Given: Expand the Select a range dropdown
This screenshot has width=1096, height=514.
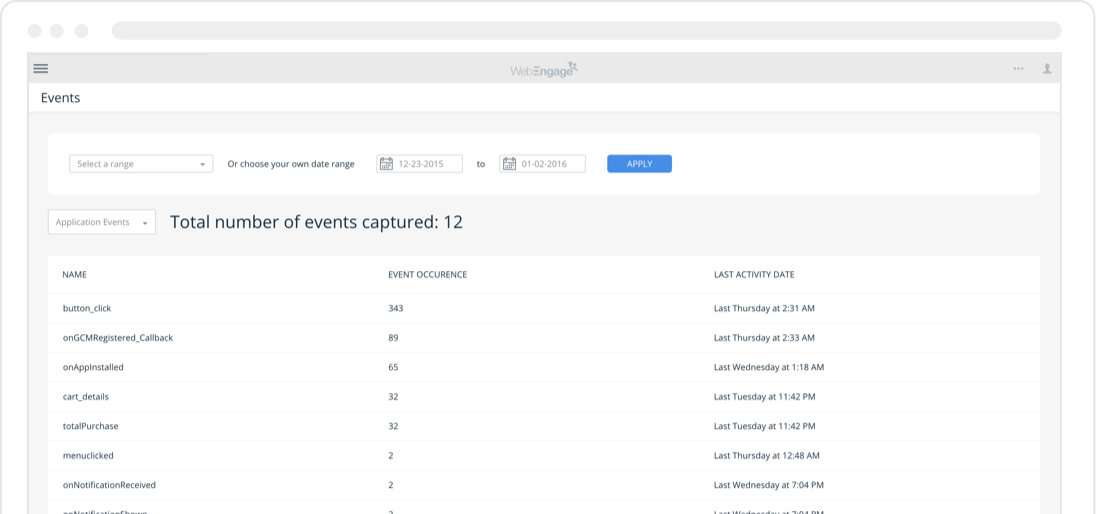Looking at the screenshot, I should 141,164.
